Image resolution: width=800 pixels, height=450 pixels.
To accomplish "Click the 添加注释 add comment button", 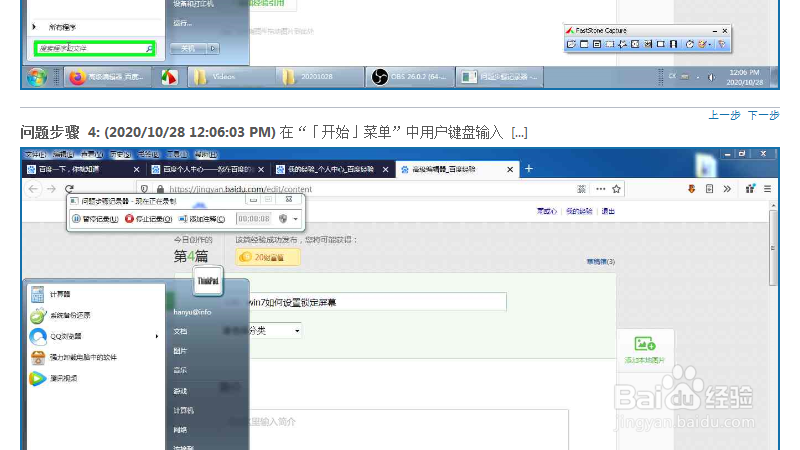I will click(202, 219).
